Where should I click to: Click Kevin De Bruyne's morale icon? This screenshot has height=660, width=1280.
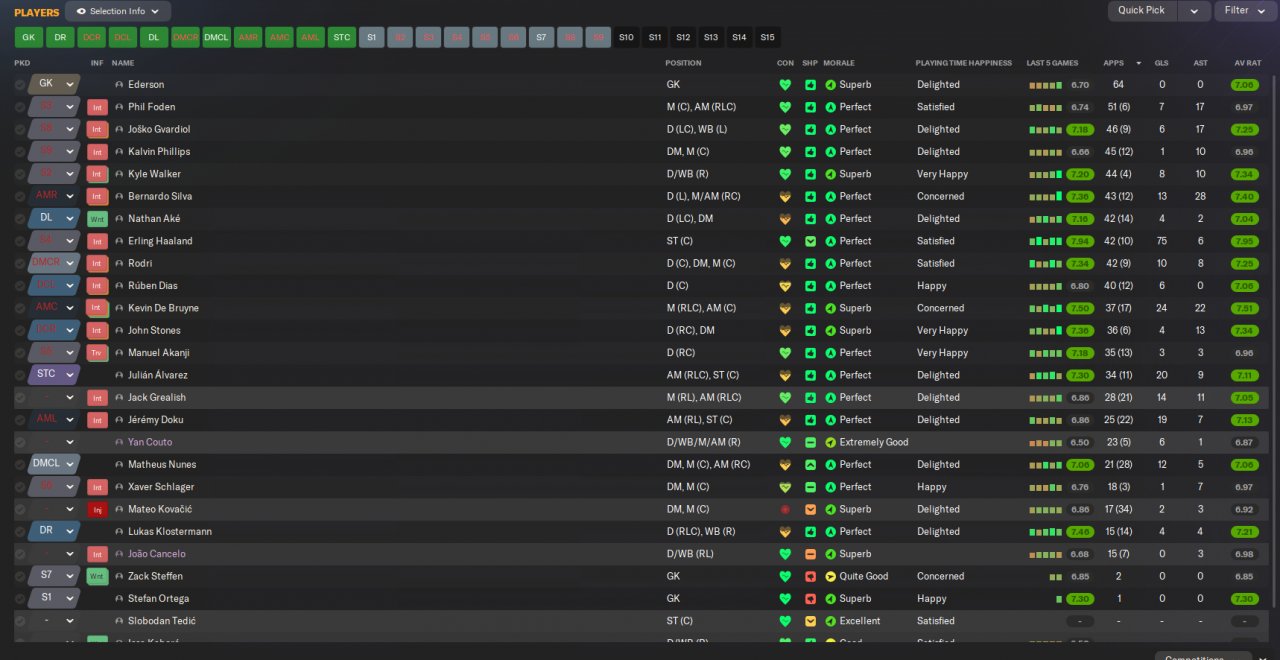coord(830,308)
